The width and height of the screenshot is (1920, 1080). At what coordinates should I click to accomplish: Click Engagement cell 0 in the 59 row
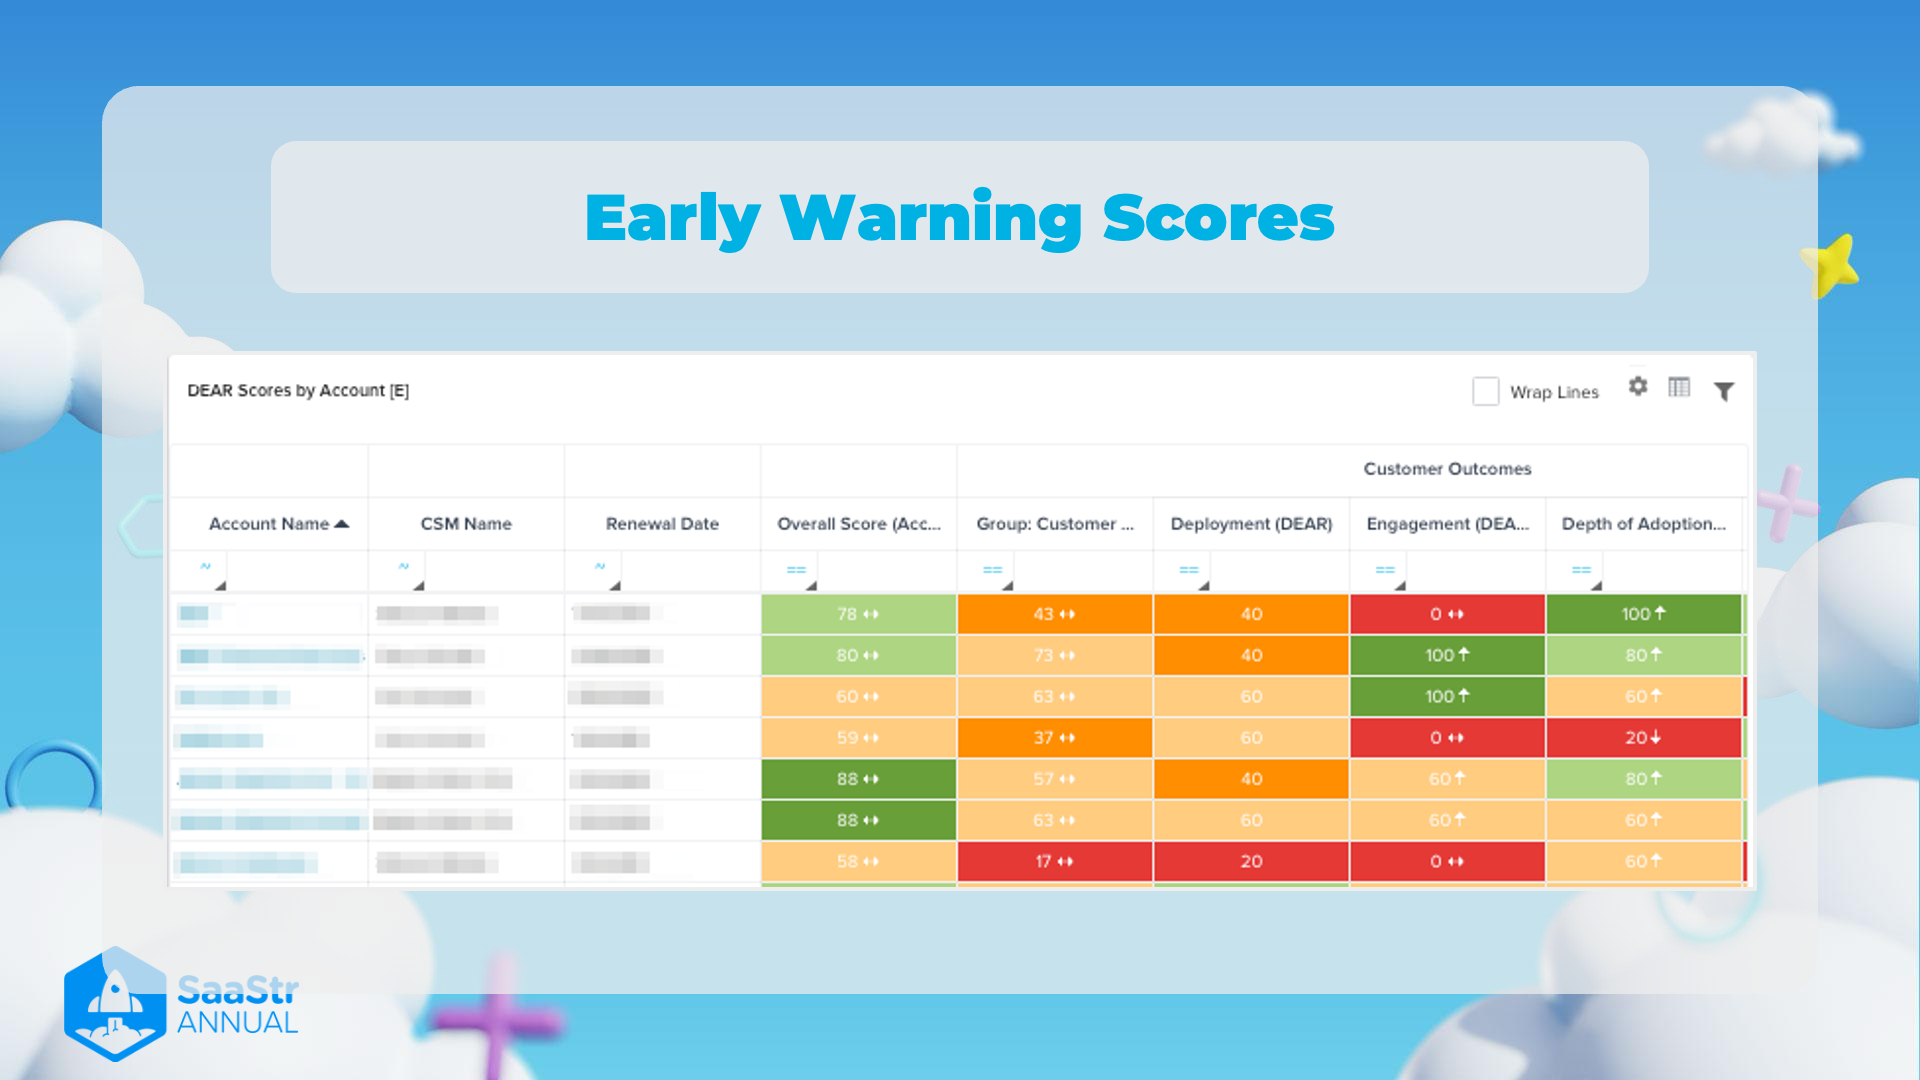coord(1447,738)
